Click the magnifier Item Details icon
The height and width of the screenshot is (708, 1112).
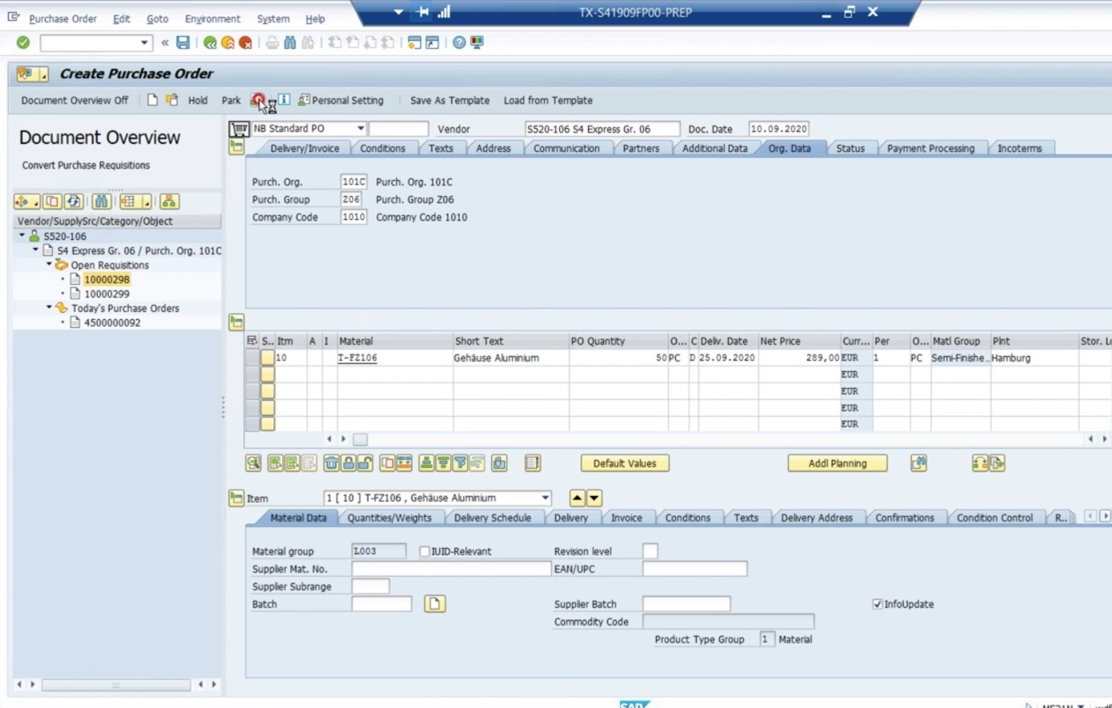[253, 463]
